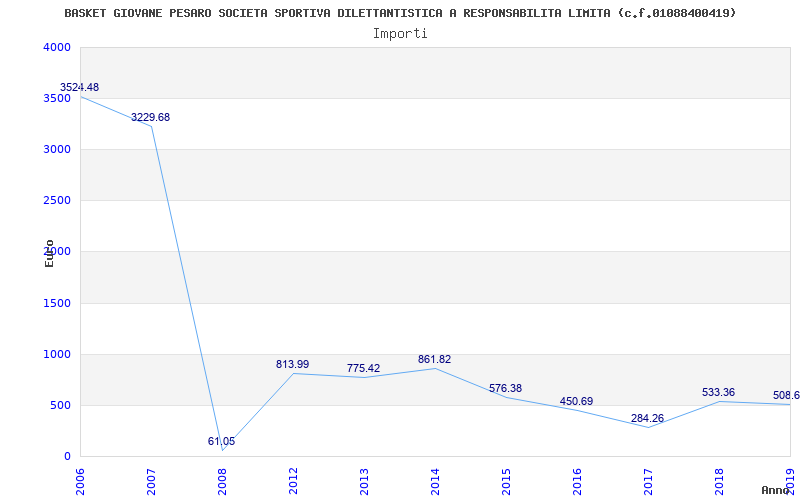Viewport: 800px width, 500px height.
Task: Click the x-axis year 2007 label
Action: pos(151,482)
